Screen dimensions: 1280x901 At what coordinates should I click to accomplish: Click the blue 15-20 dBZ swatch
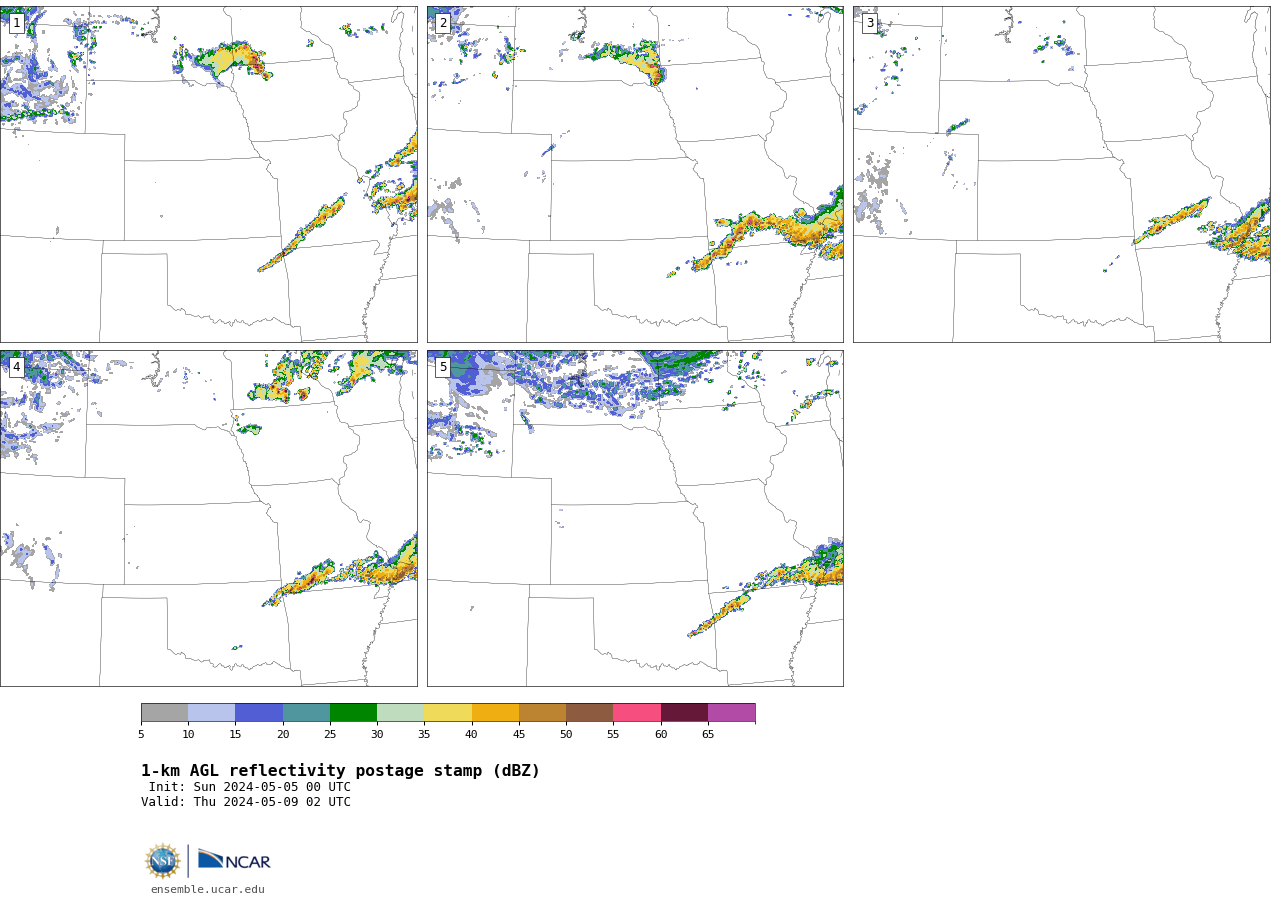click(x=259, y=713)
